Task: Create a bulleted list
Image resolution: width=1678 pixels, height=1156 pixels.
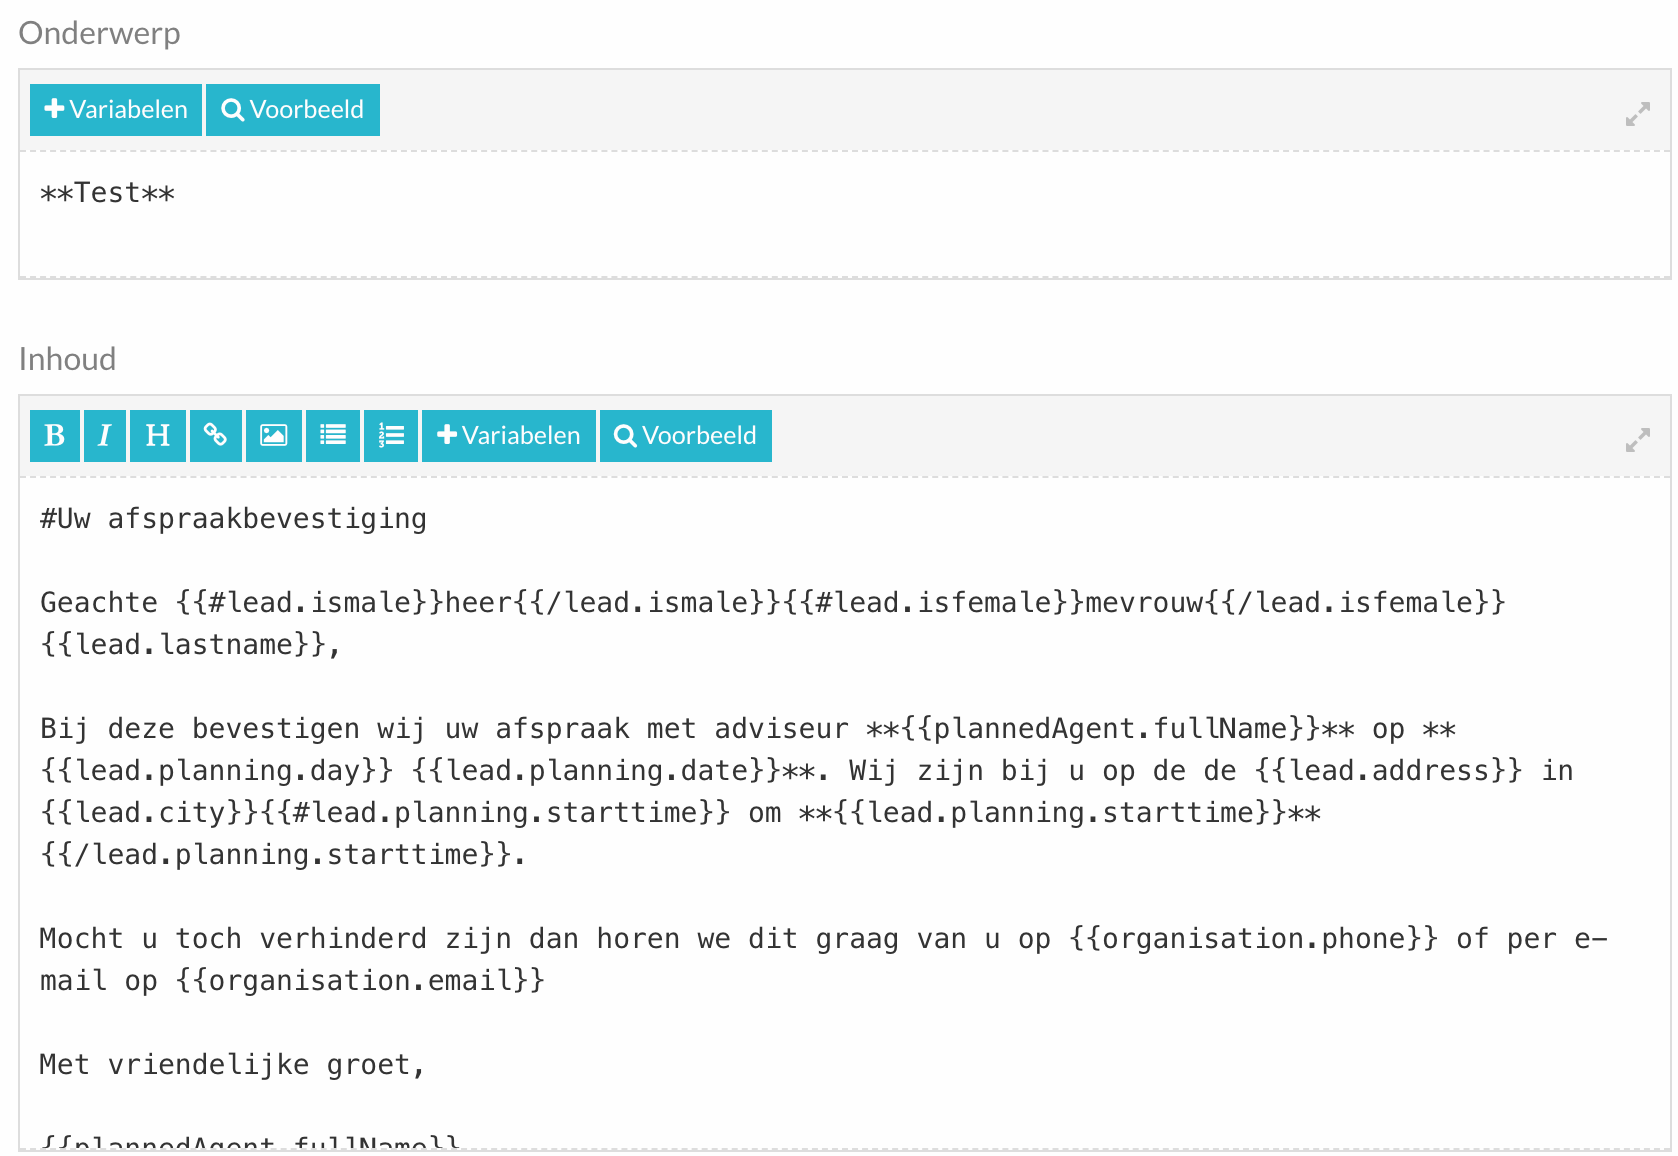Action: (333, 436)
